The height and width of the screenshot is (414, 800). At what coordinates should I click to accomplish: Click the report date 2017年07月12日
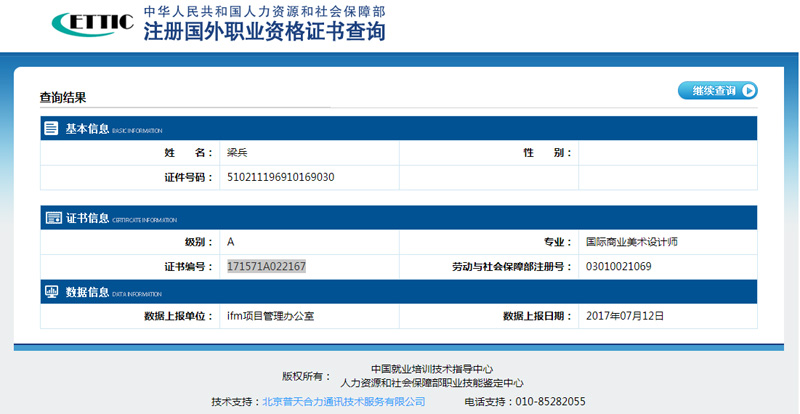point(625,316)
